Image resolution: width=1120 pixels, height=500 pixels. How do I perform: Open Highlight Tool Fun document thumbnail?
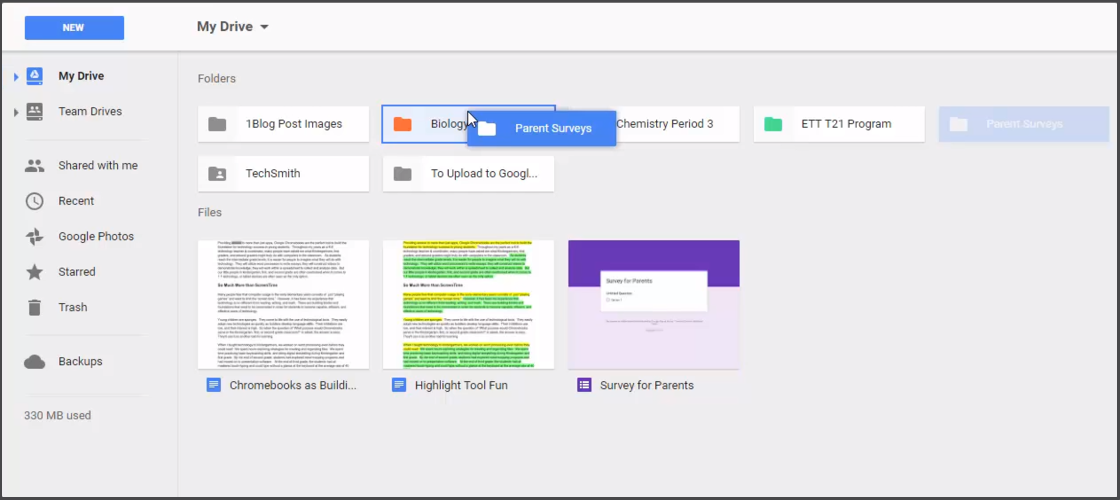click(x=469, y=304)
